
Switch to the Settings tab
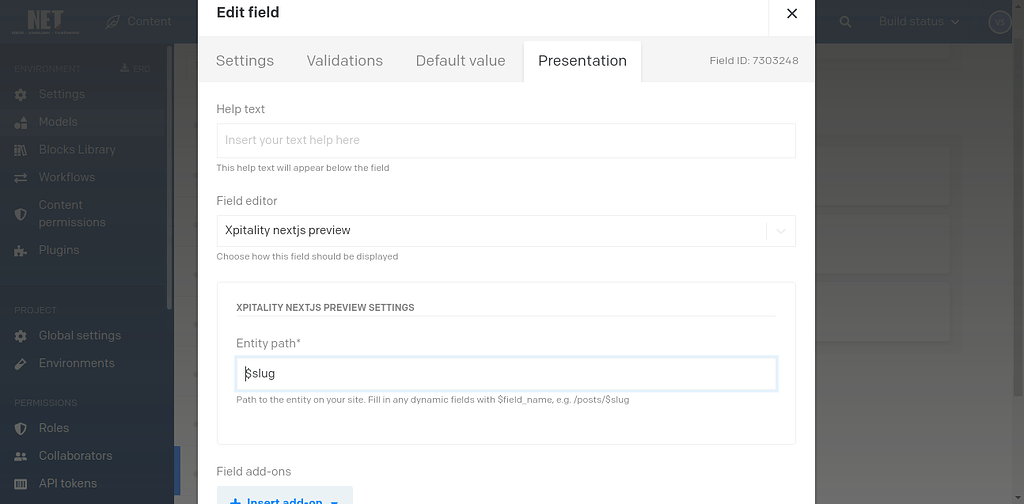245,61
